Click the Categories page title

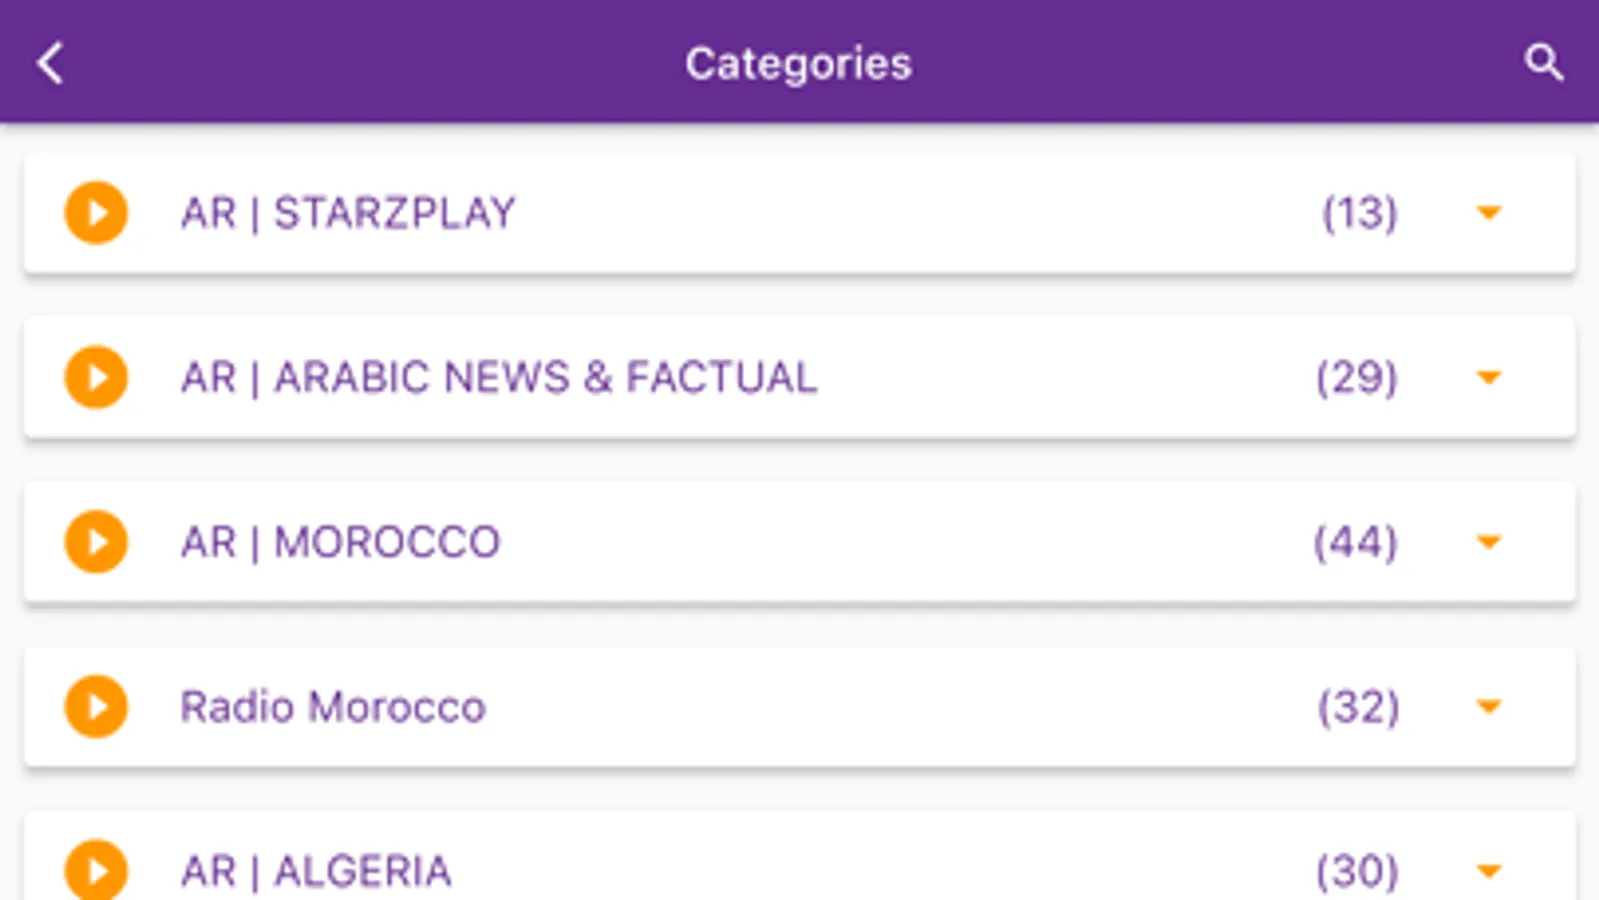[798, 64]
